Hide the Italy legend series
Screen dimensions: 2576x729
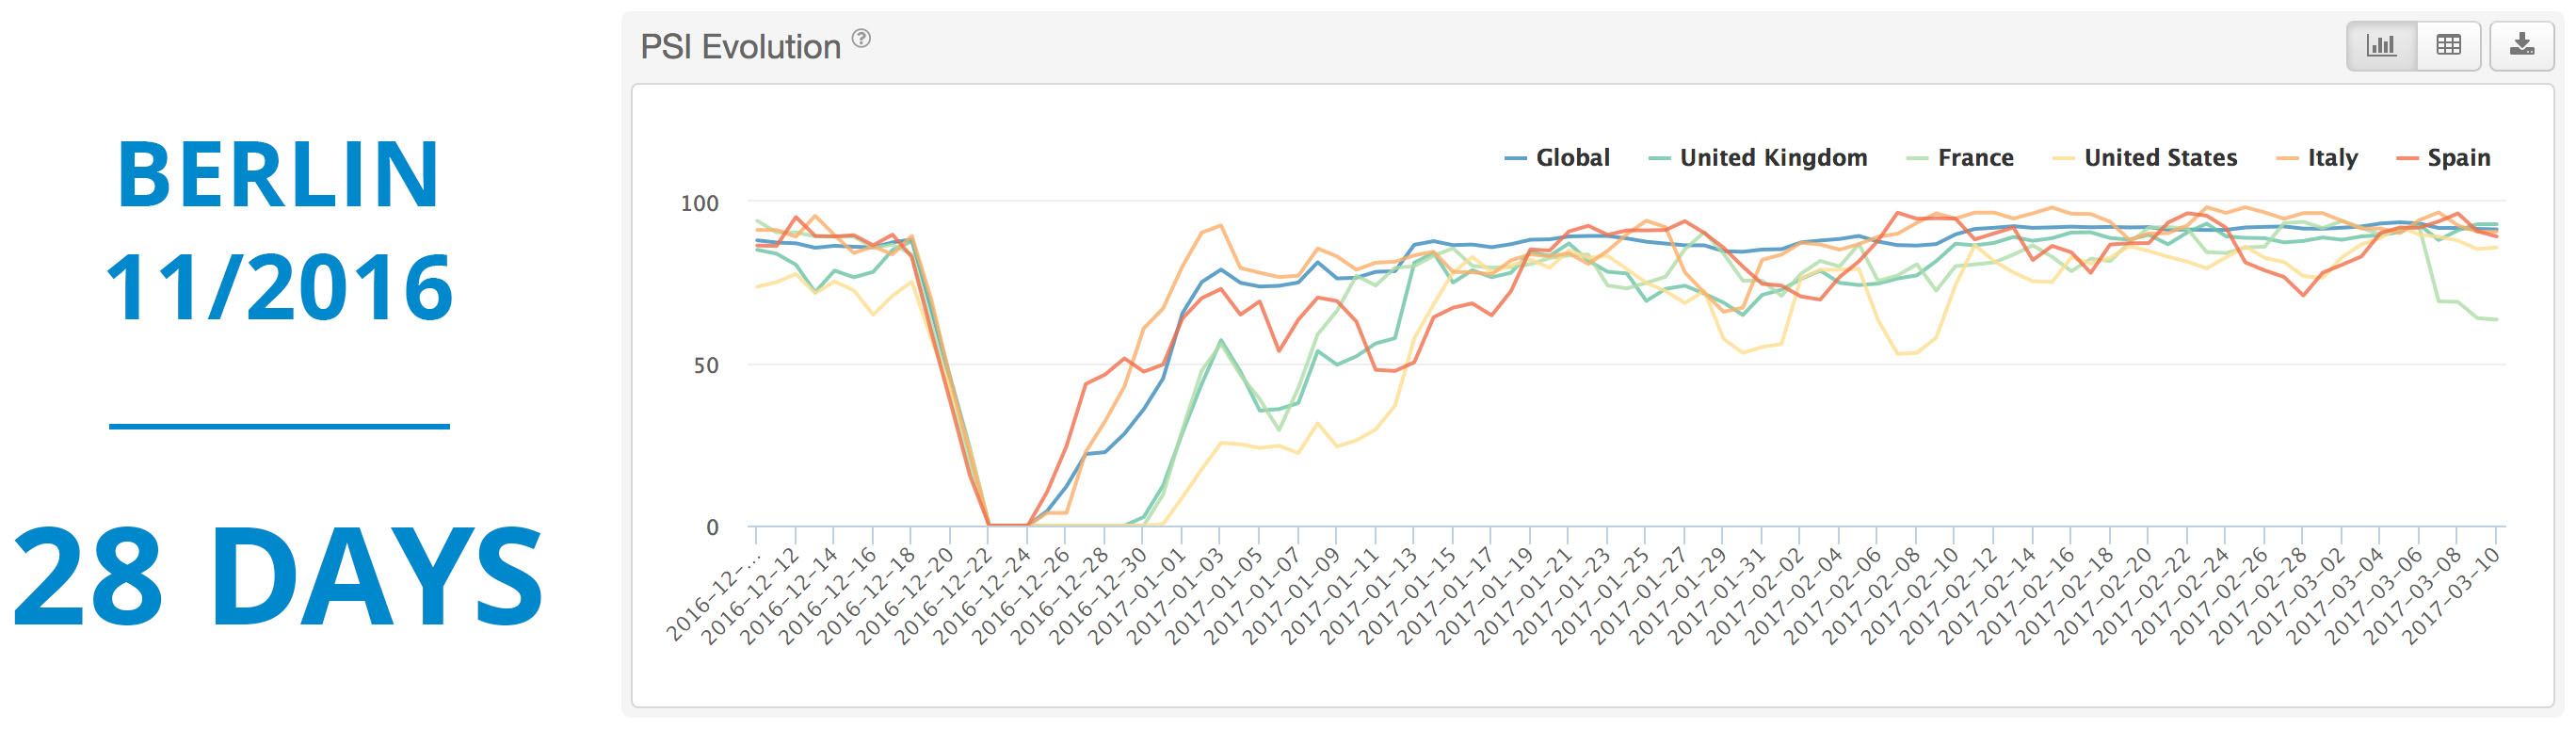pyautogui.click(x=2332, y=158)
